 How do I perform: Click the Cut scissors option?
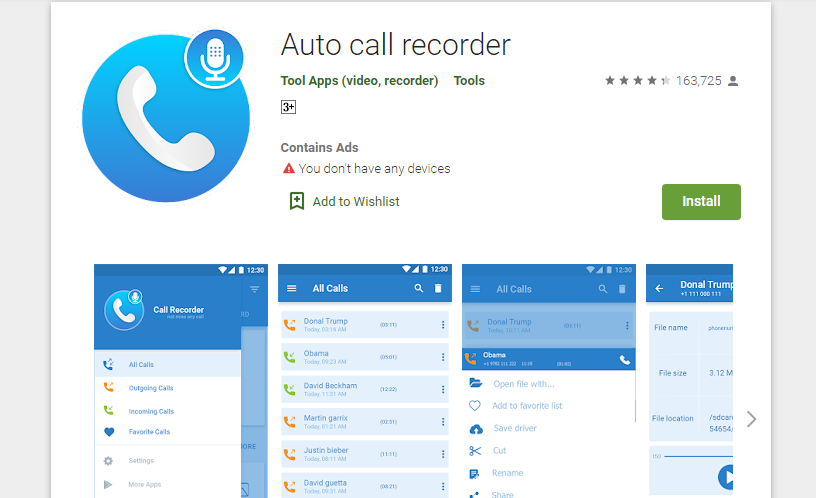click(x=499, y=450)
